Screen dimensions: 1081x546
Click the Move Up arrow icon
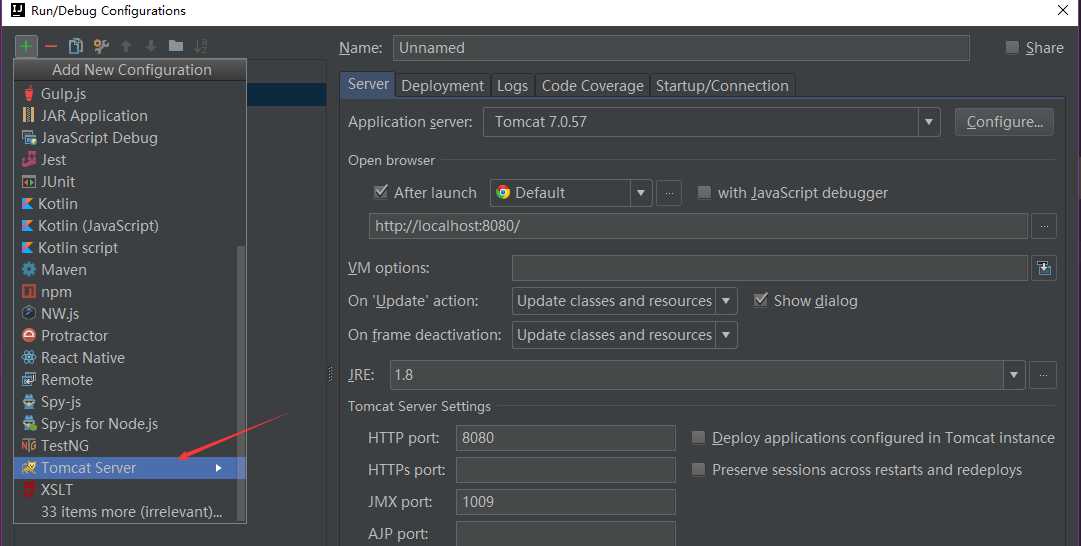tap(126, 46)
